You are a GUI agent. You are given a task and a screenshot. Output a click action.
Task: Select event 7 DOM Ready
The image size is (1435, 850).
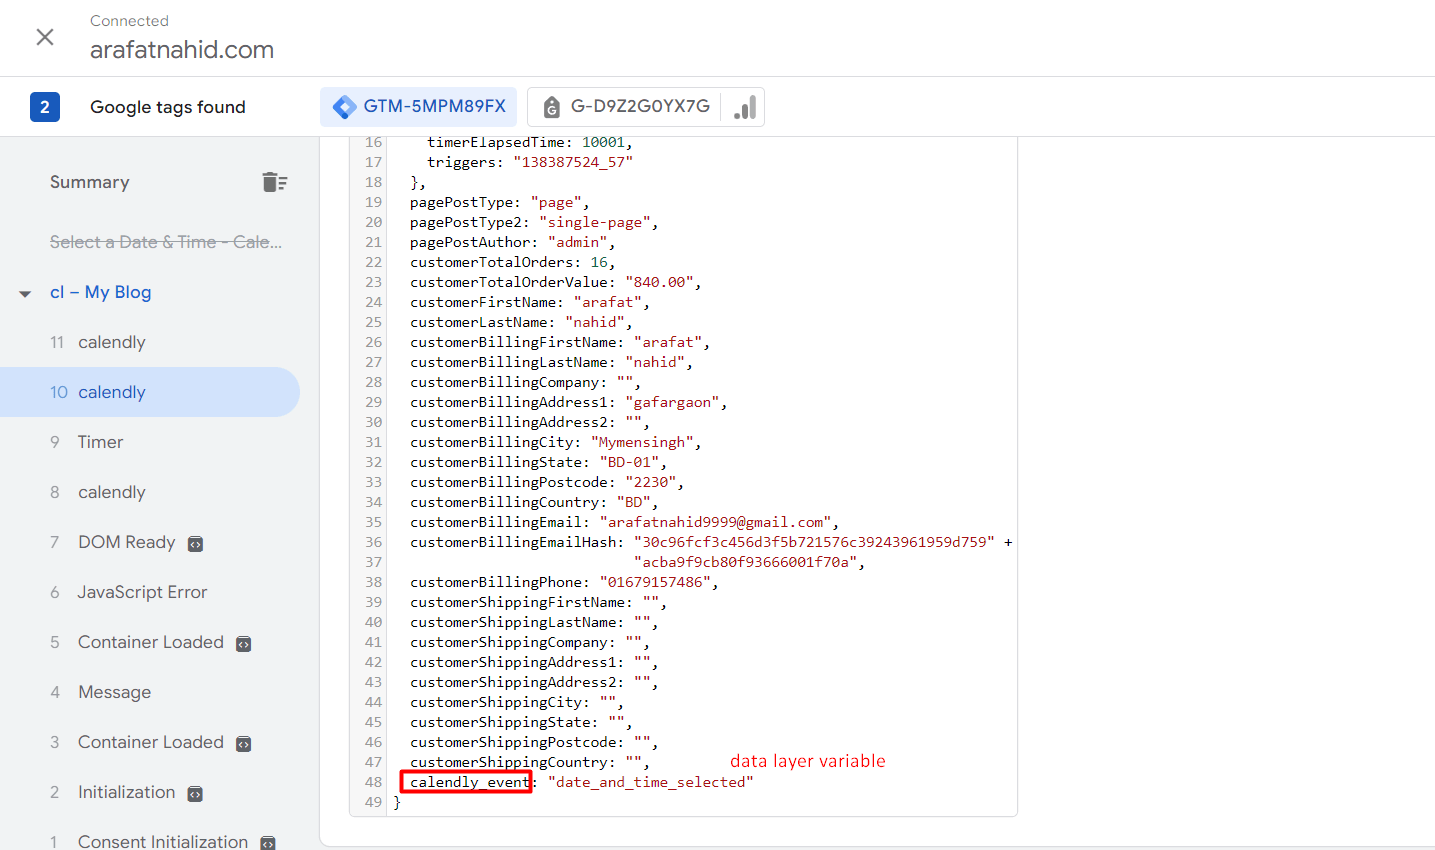coord(150,542)
